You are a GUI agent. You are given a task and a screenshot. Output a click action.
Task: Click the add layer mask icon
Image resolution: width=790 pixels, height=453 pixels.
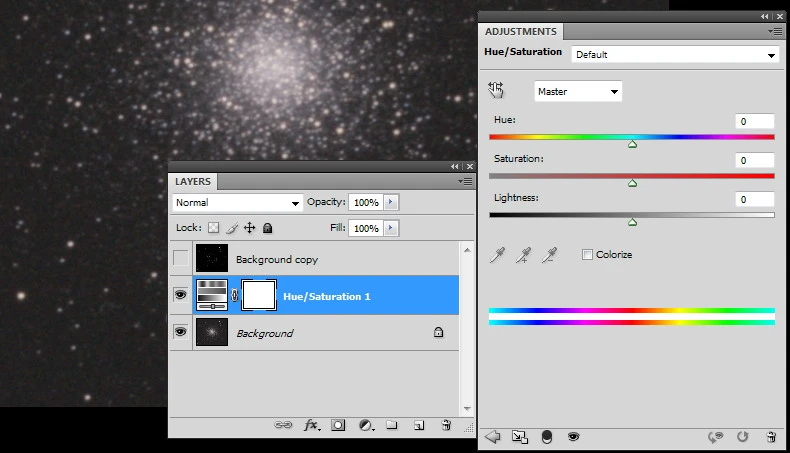pyautogui.click(x=338, y=425)
